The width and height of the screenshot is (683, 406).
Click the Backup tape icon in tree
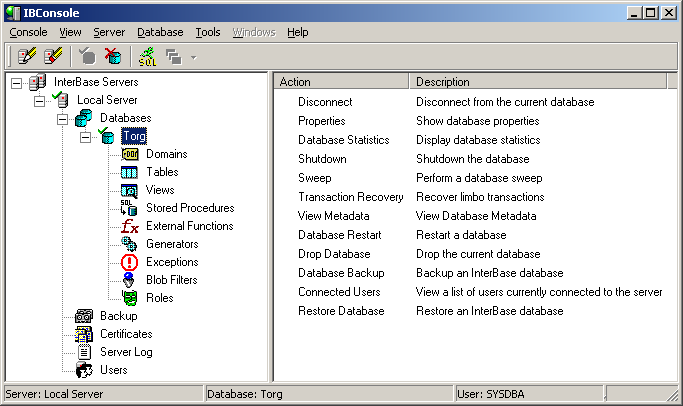click(x=84, y=316)
